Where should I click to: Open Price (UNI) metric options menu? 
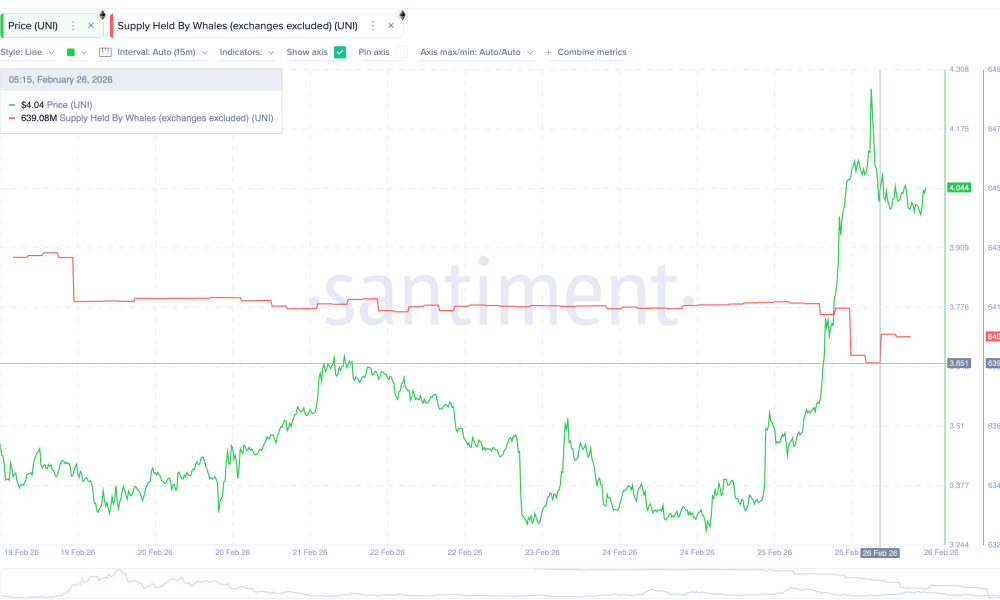(x=73, y=25)
